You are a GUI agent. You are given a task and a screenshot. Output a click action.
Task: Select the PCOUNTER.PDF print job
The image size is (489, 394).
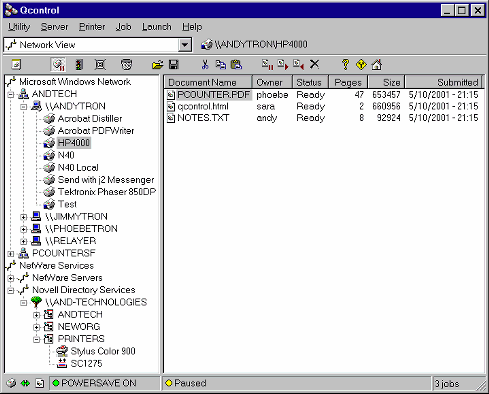[213, 95]
